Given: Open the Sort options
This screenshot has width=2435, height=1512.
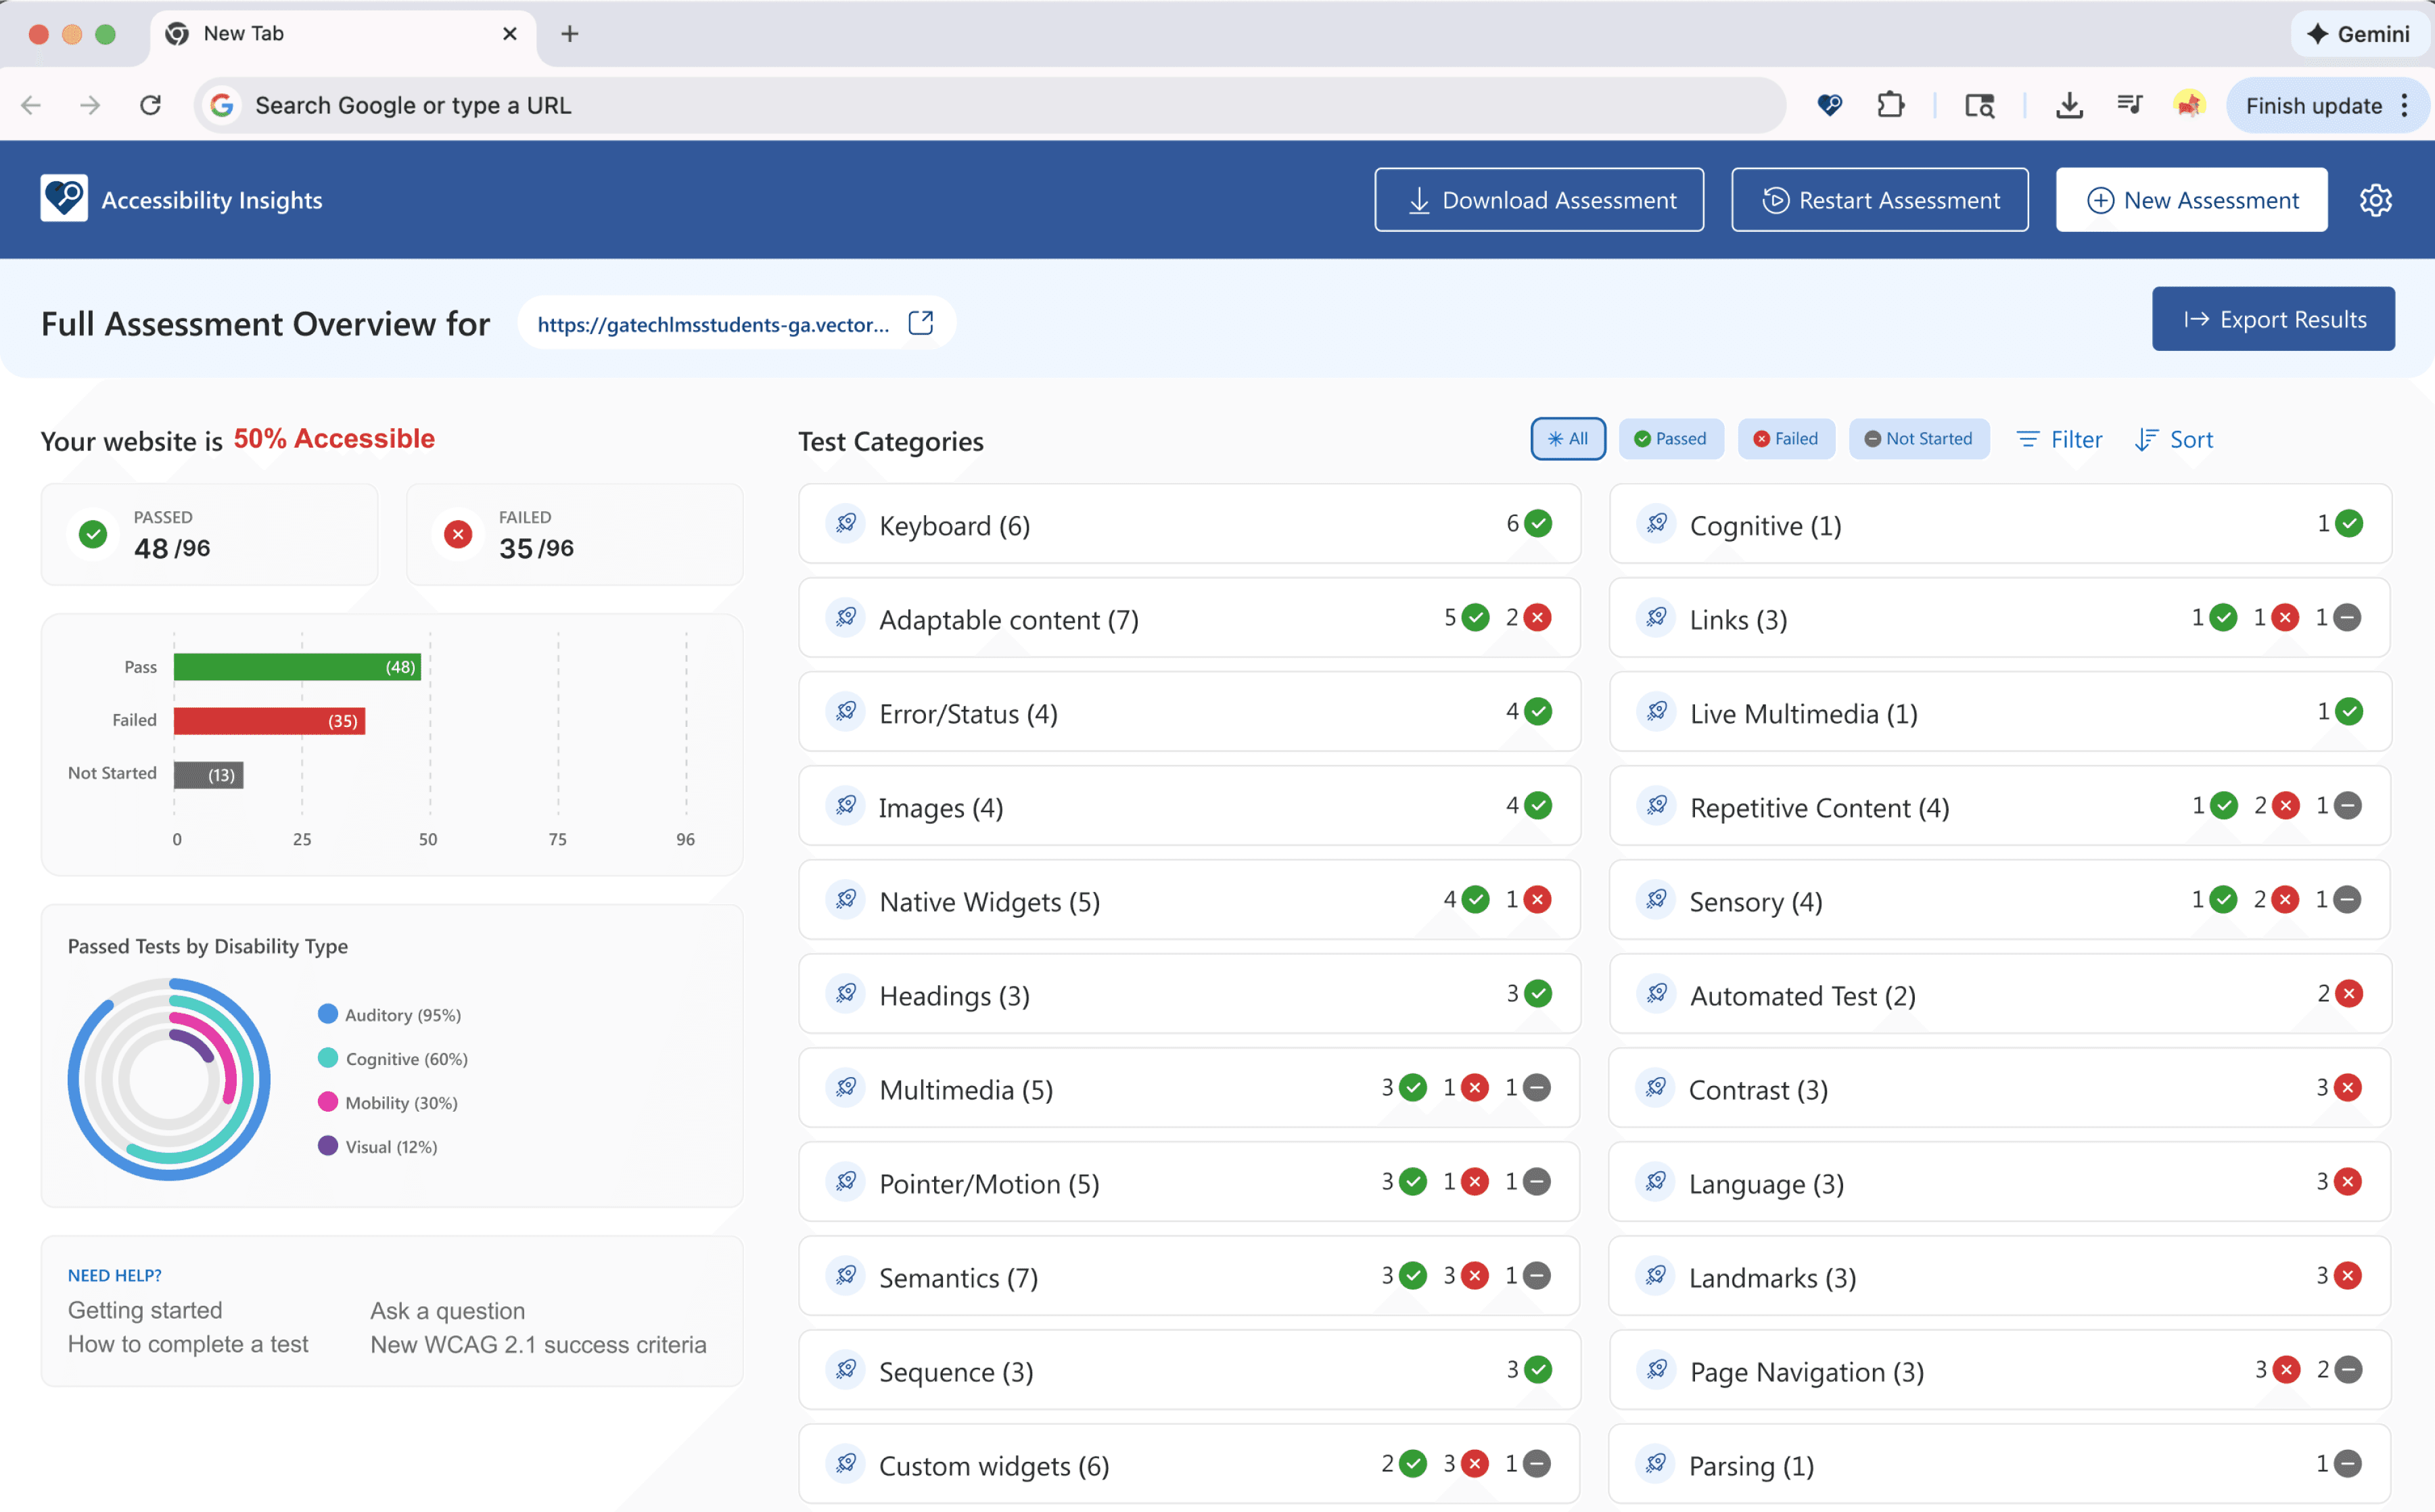Looking at the screenshot, I should [x=2174, y=439].
